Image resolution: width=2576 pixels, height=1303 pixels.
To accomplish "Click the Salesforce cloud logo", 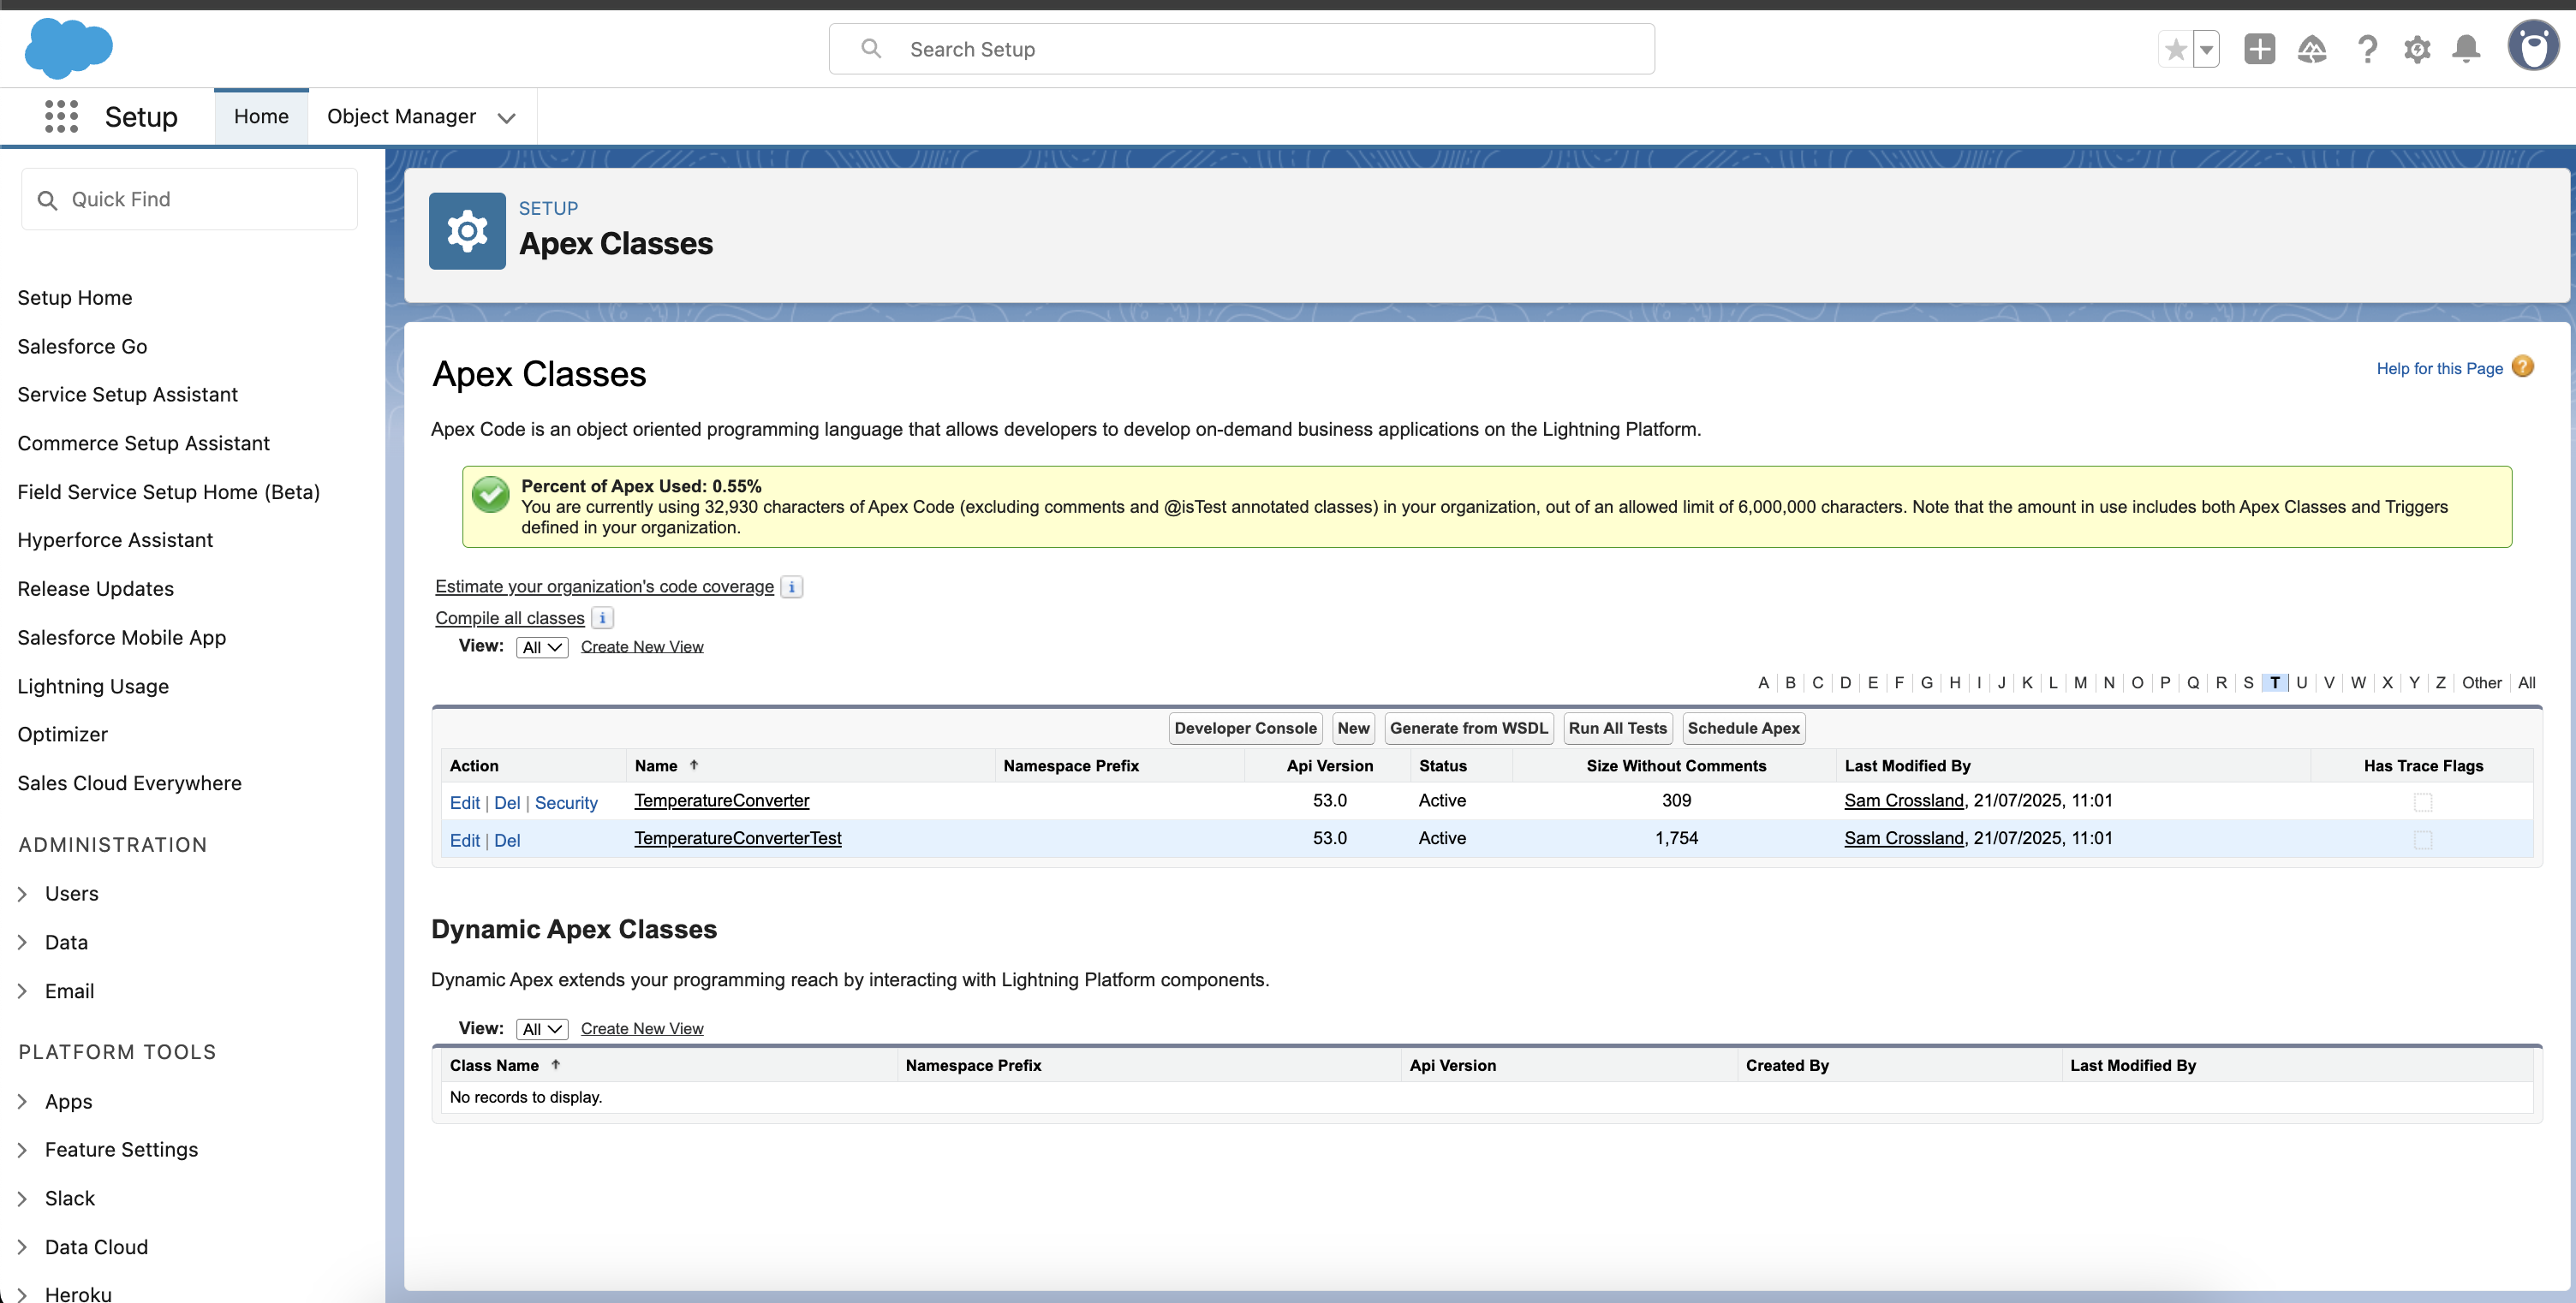I will (68, 48).
